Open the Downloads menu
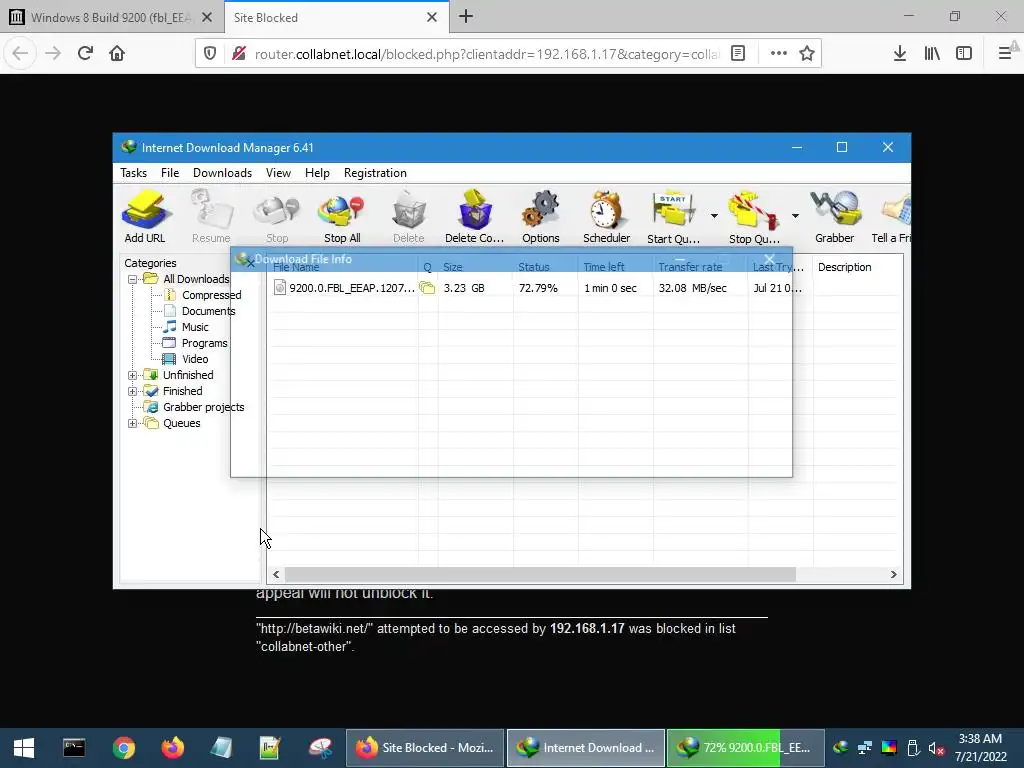The image size is (1024, 768). point(222,173)
